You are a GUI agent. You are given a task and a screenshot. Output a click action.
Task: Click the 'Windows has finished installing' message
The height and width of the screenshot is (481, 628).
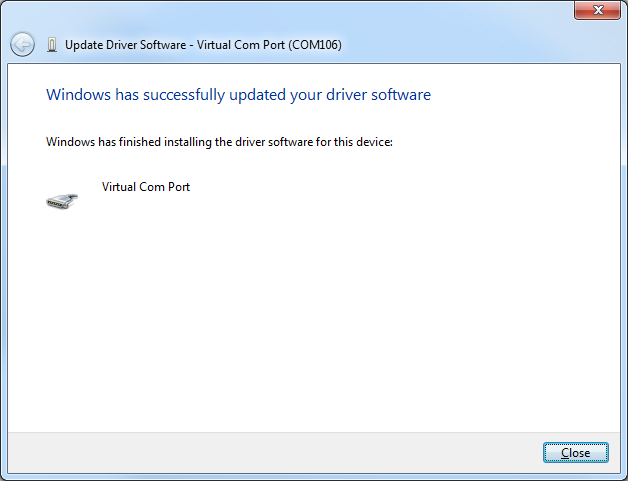click(219, 142)
